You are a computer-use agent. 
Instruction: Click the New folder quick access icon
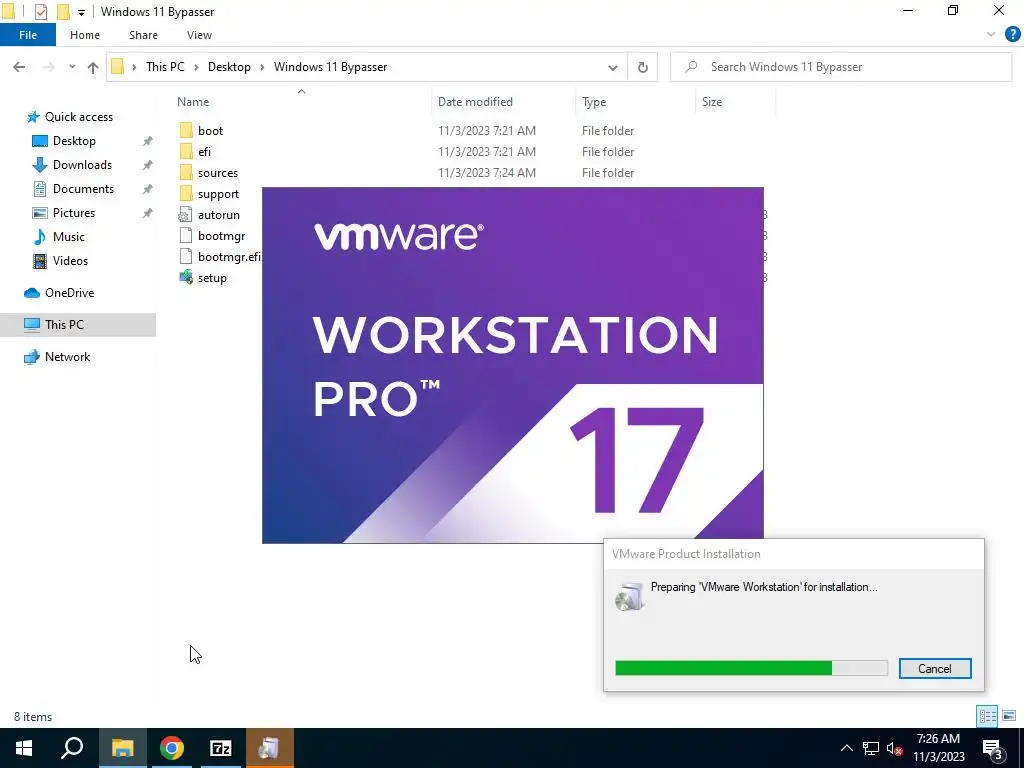click(63, 12)
